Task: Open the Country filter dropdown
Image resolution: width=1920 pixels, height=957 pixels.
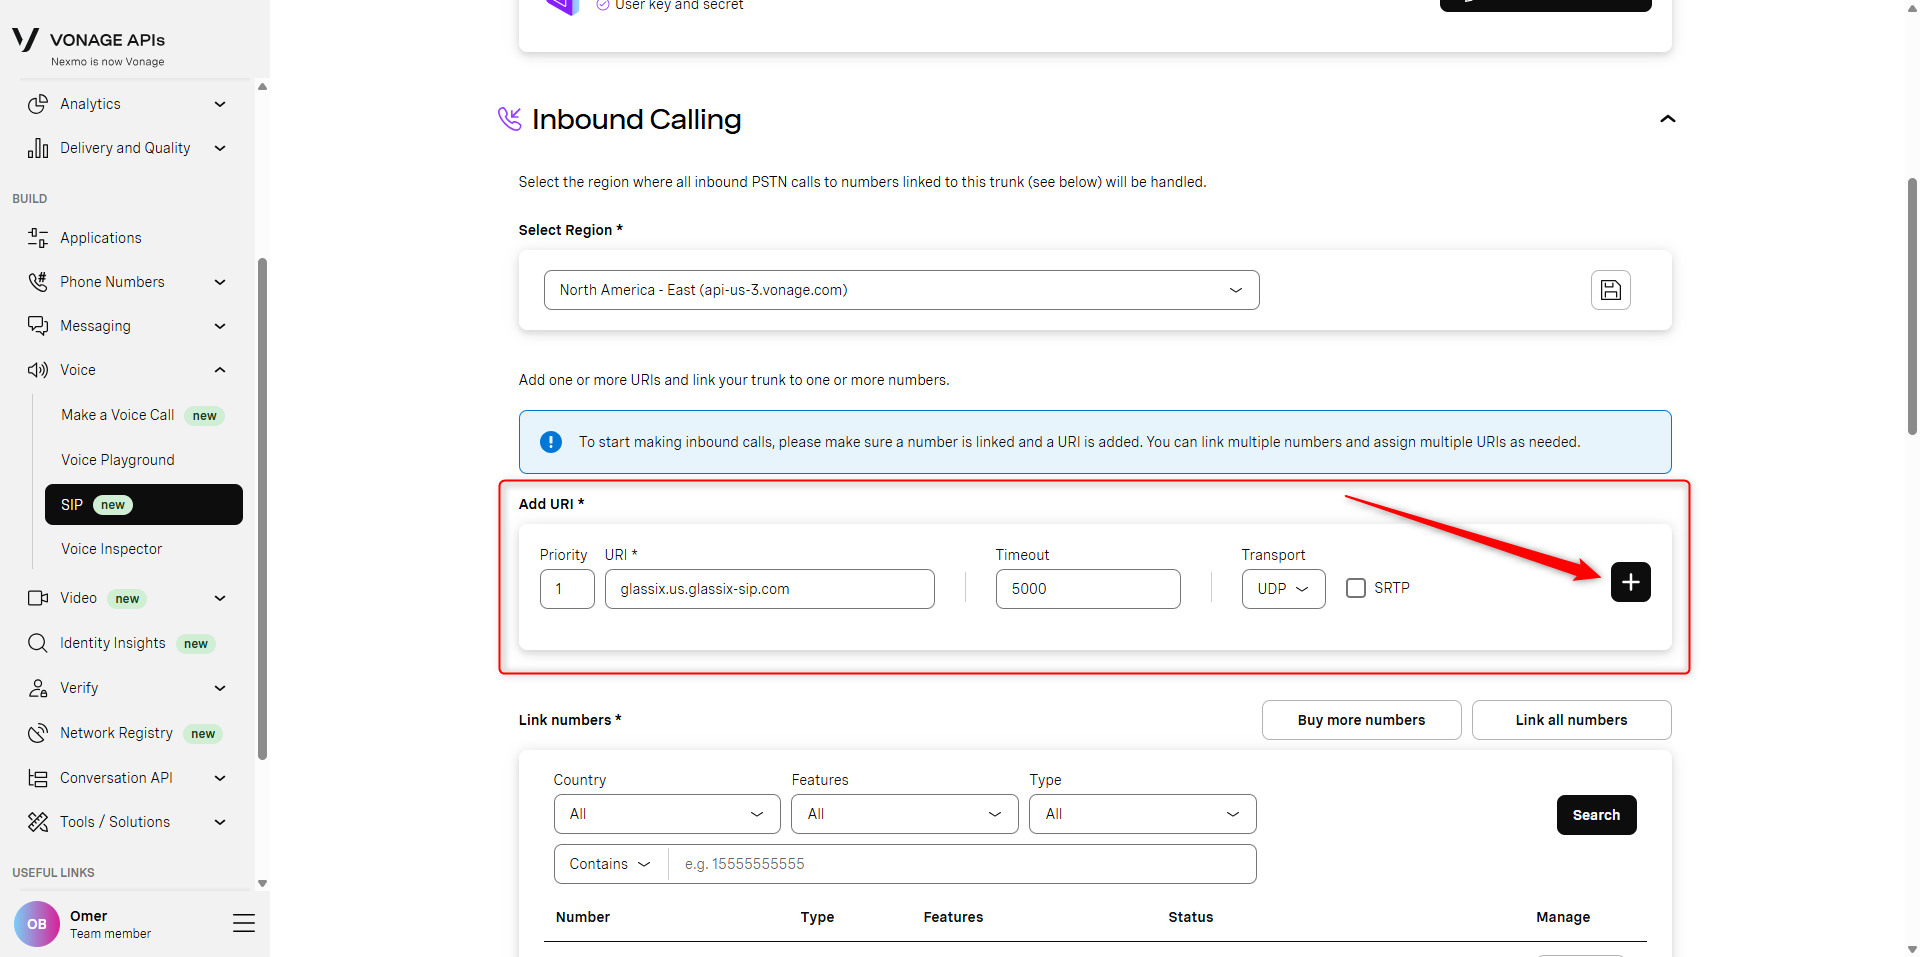Action: point(667,814)
